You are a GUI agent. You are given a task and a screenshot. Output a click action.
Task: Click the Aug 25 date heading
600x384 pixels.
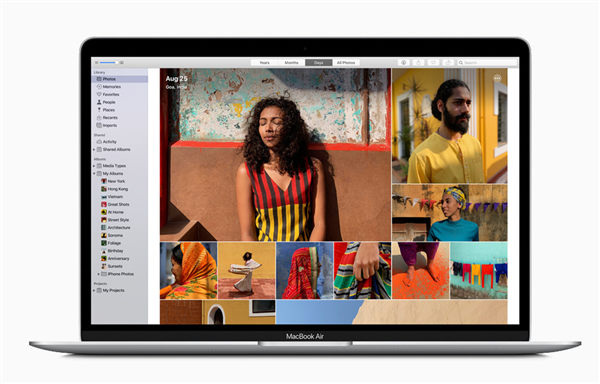(x=176, y=79)
